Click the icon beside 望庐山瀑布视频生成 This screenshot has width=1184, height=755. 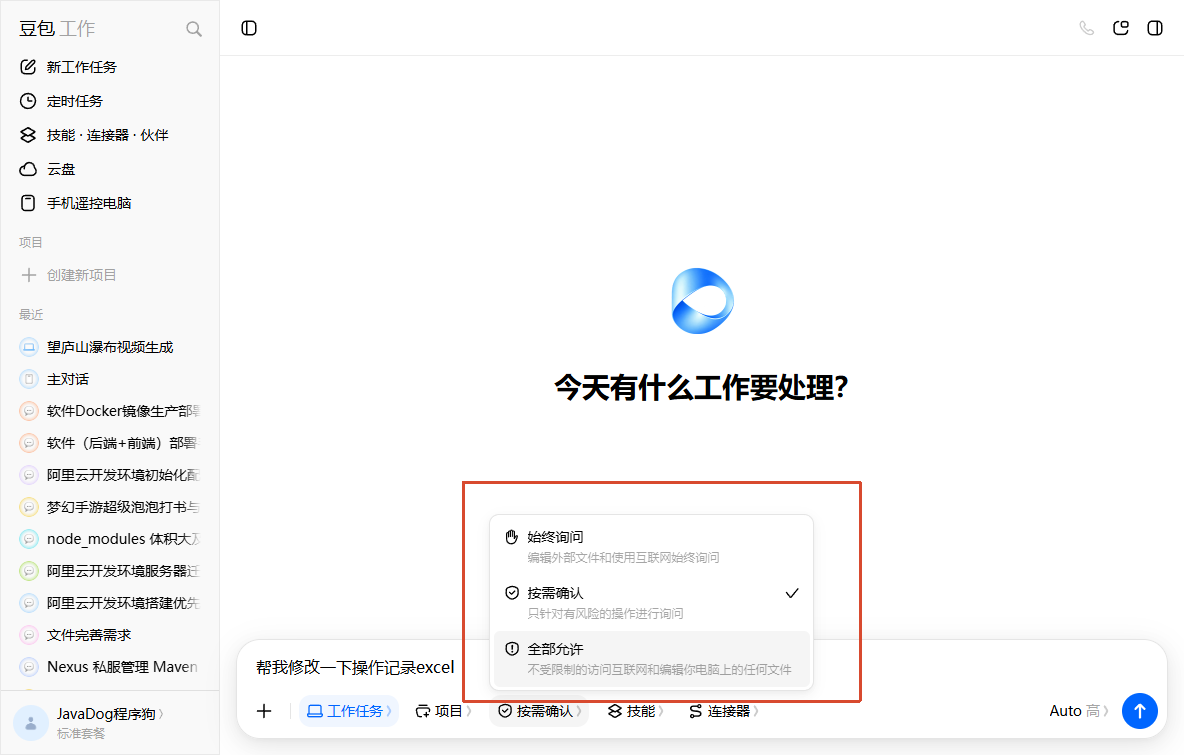click(29, 347)
